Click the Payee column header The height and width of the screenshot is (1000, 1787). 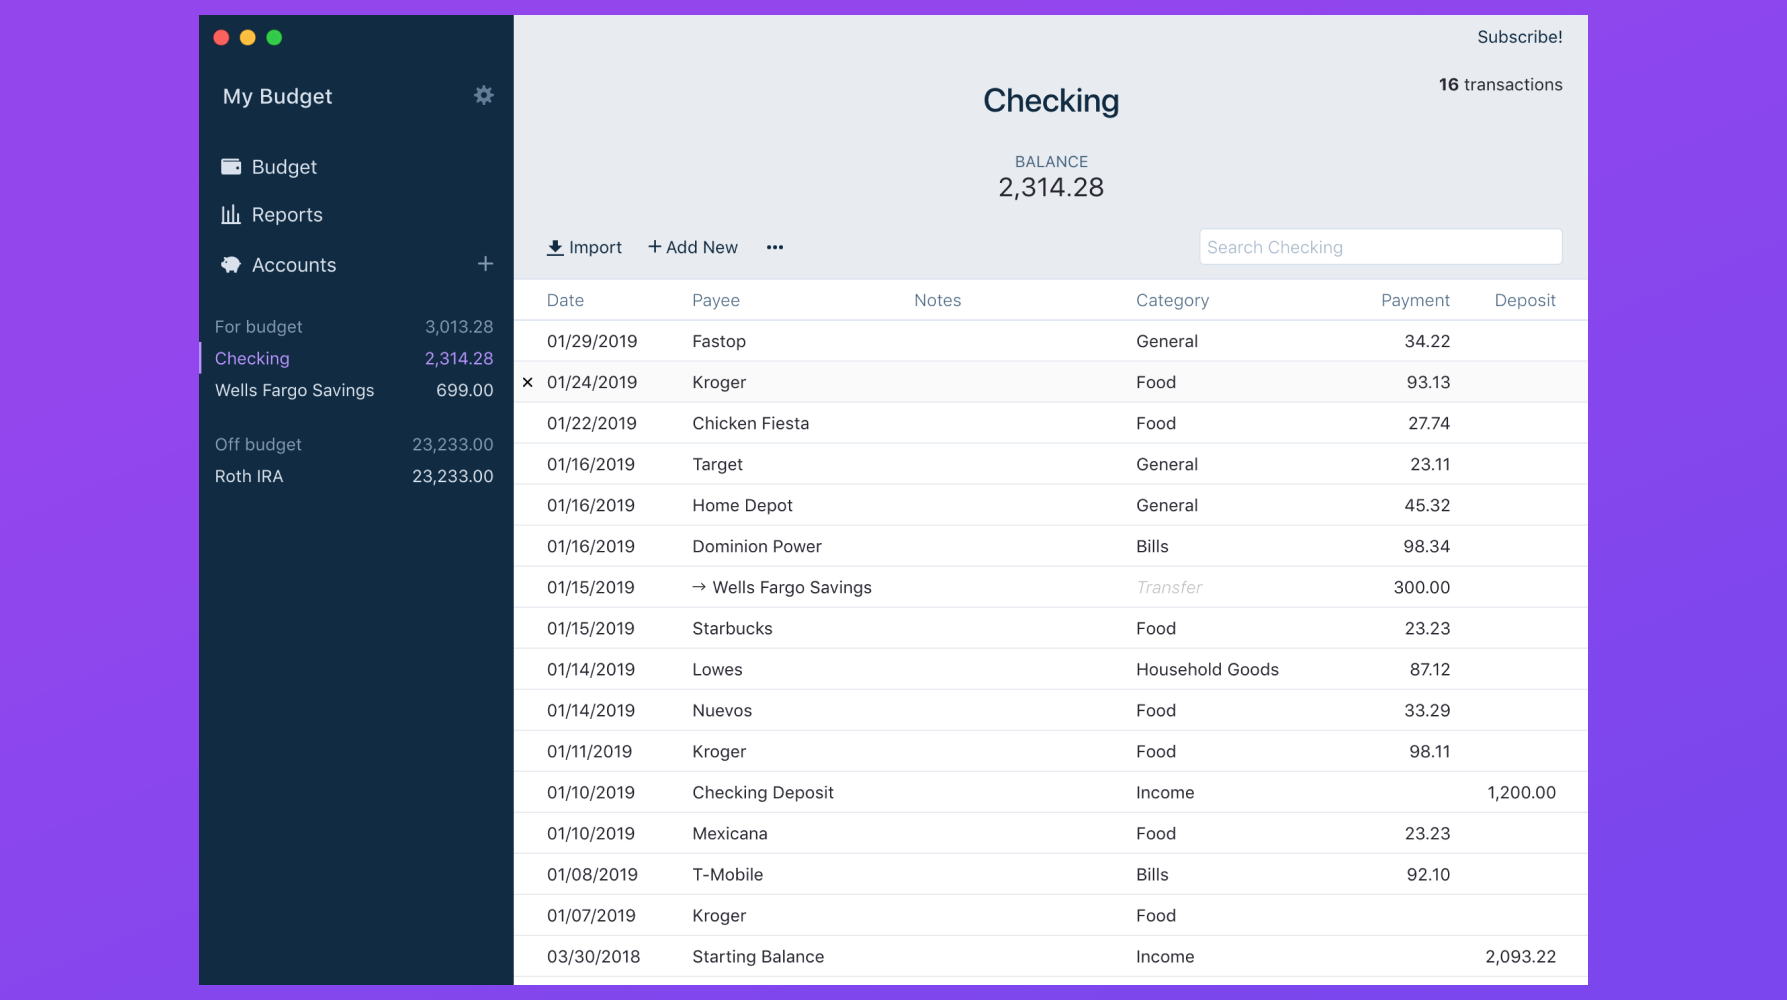(716, 300)
